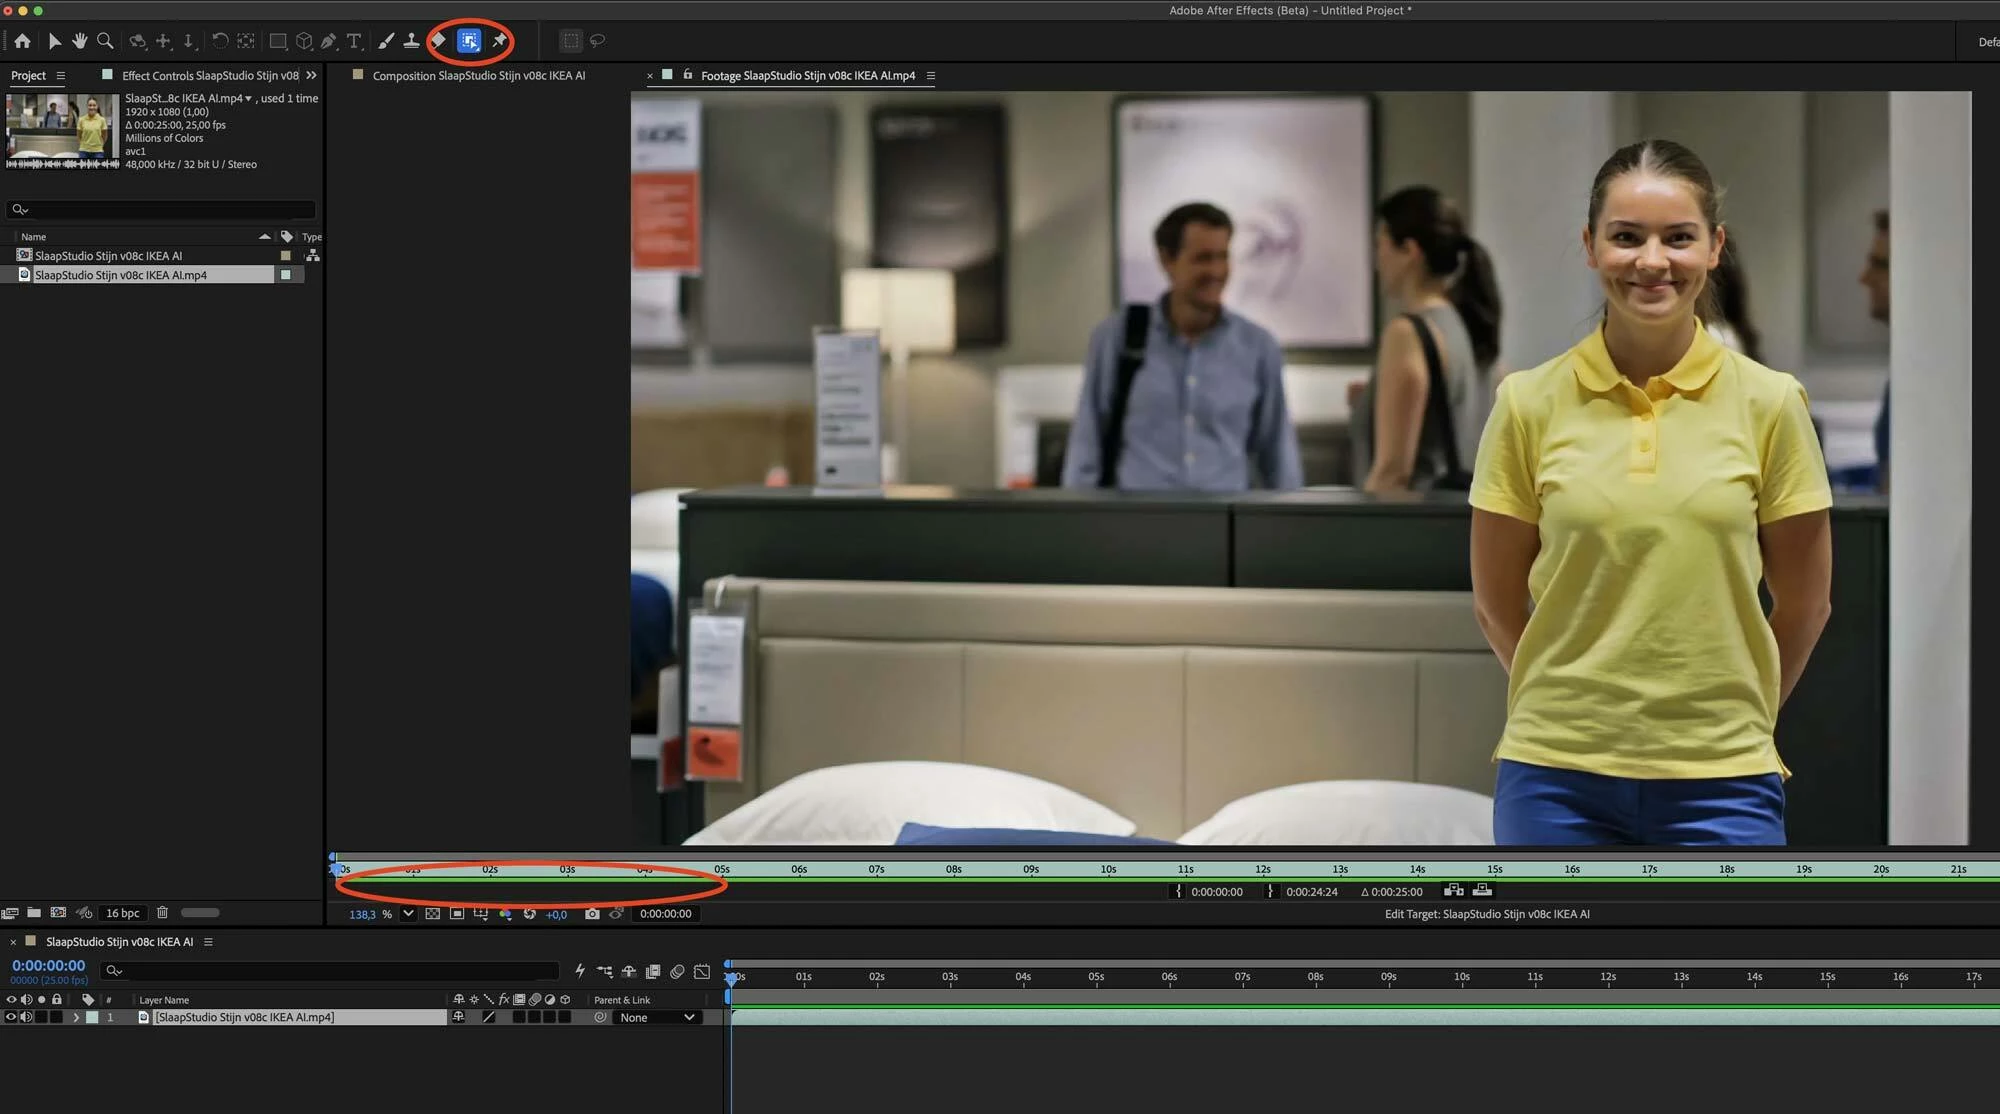The height and width of the screenshot is (1114, 2000).
Task: Click label color swatch of layer 1
Action: point(92,1017)
